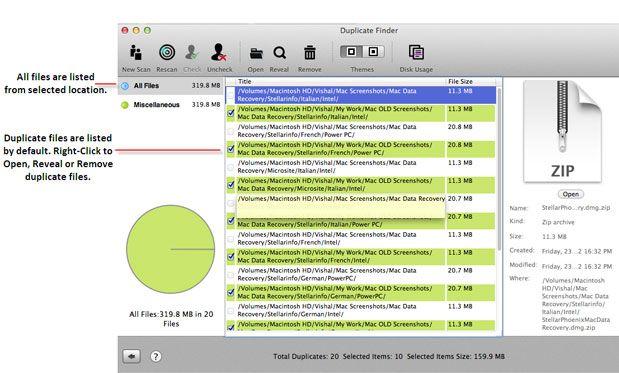Click Selected Items Size: 159.9 MB text
The width and height of the screenshot is (619, 373).
pyautogui.click(x=456, y=356)
